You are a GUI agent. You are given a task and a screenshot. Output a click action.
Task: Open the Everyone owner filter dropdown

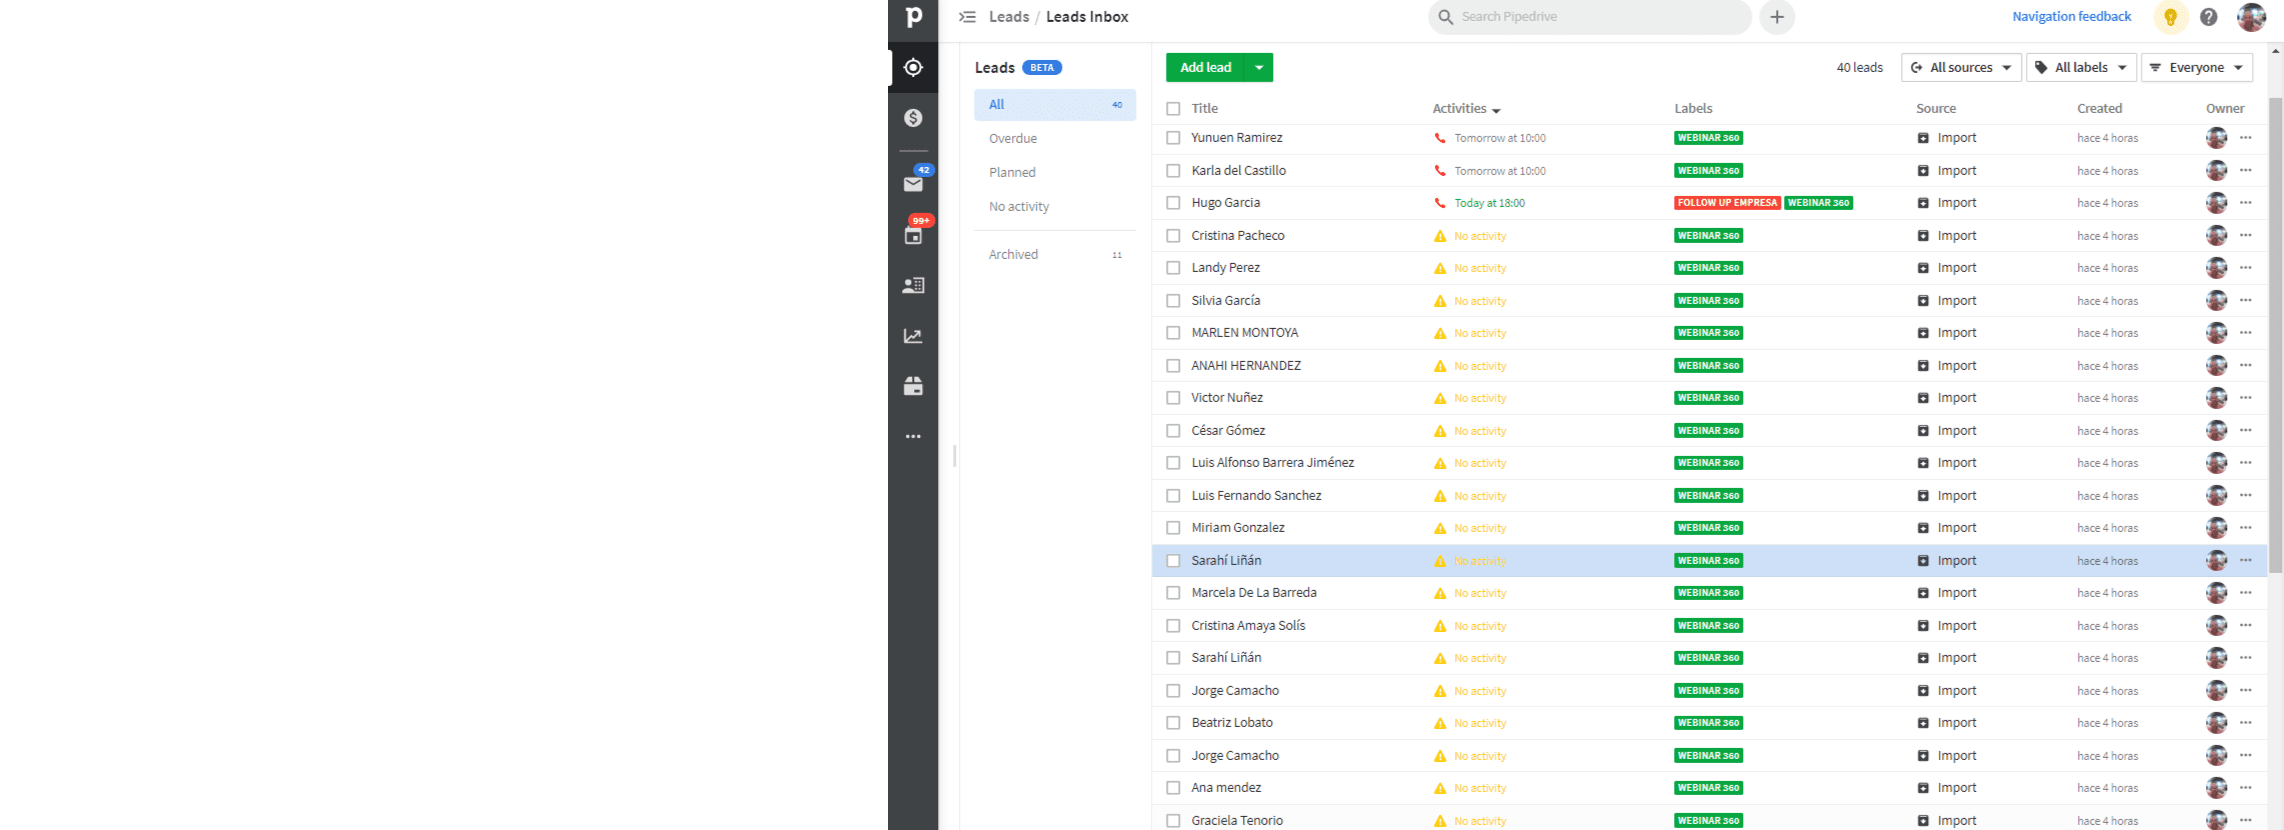pos(2196,67)
